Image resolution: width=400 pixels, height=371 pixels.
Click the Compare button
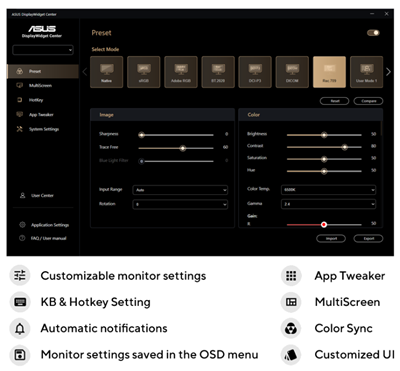click(368, 101)
